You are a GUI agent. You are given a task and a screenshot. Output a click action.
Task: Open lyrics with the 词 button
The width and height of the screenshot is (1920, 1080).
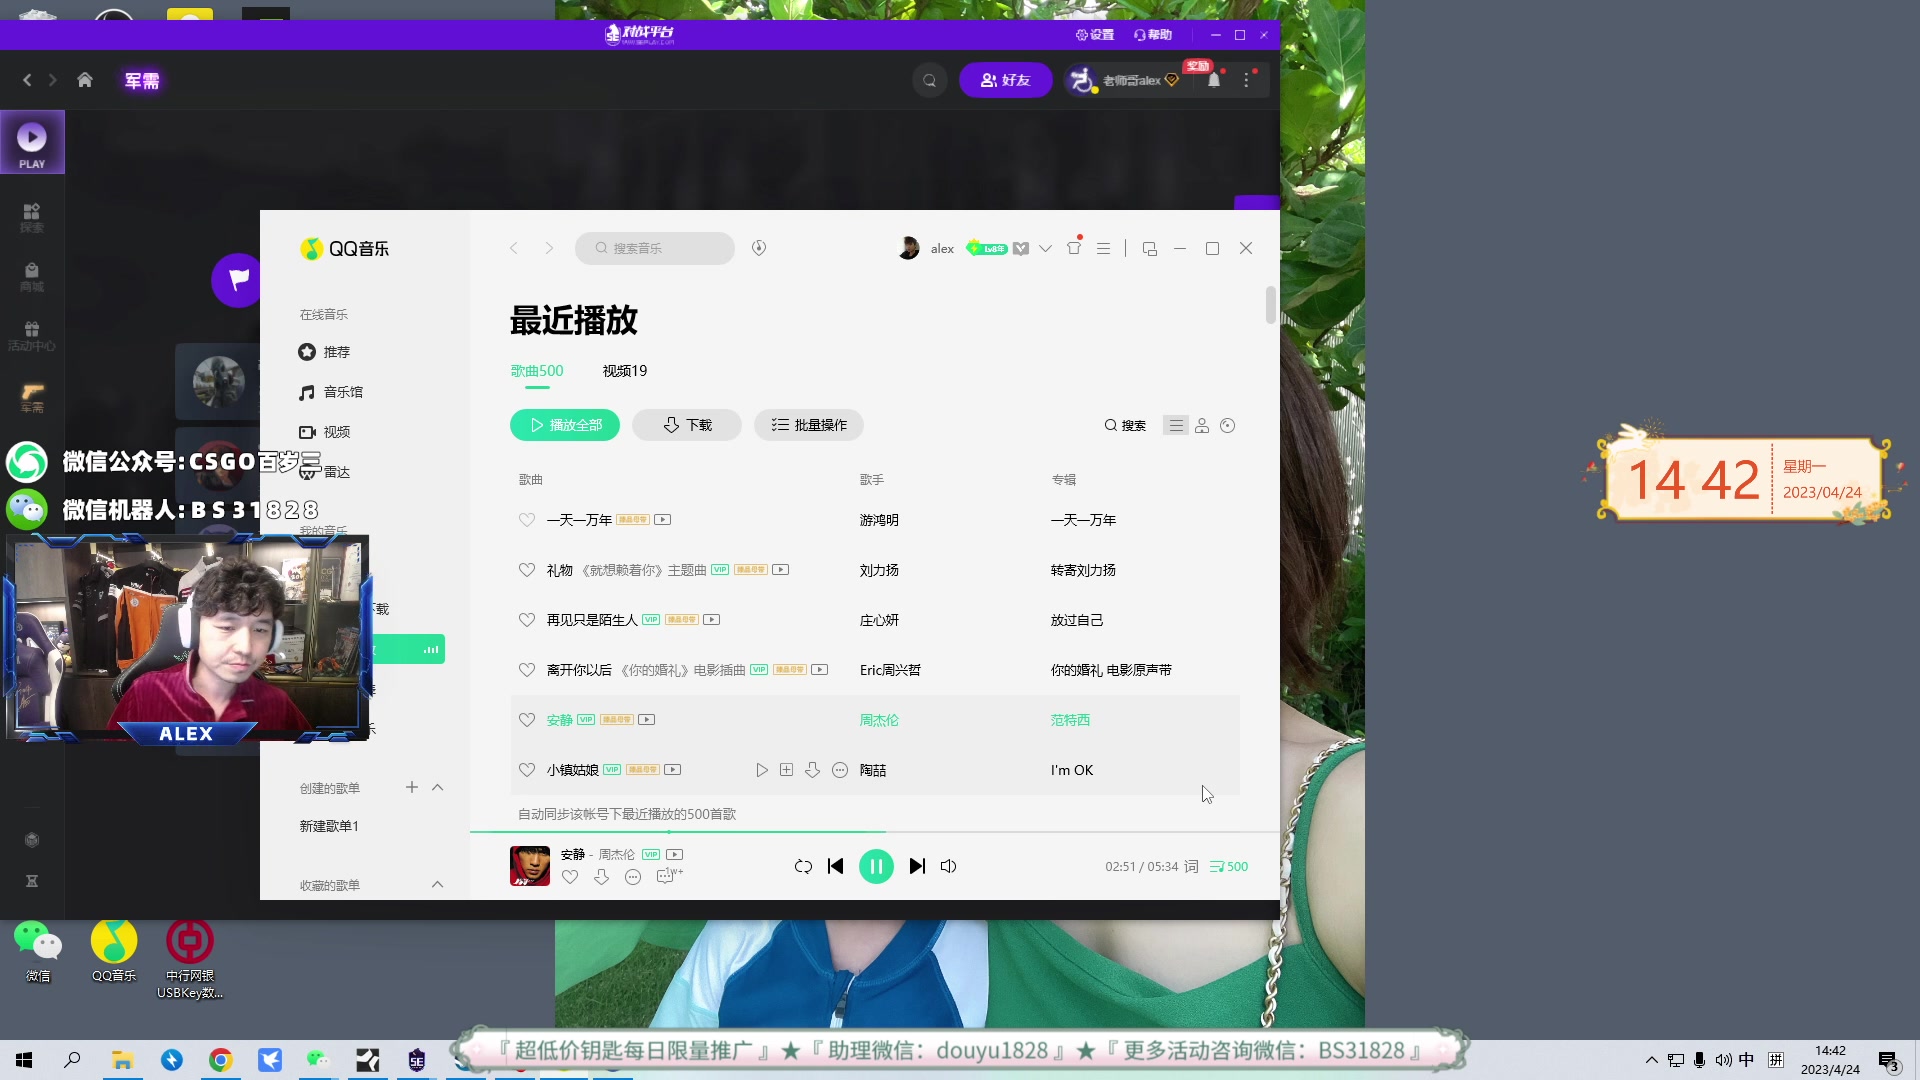pyautogui.click(x=1191, y=866)
